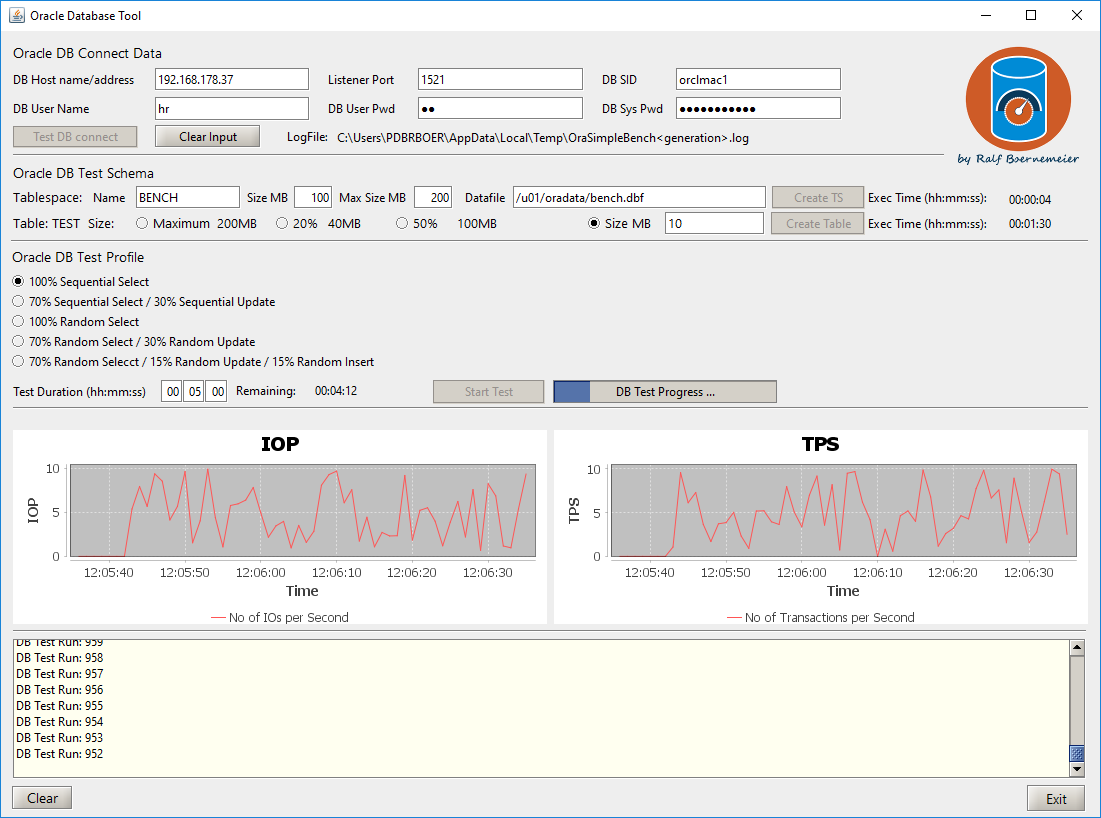1101x818 pixels.
Task: Click tablespace Exec Time 00:00:04
Action: (1029, 199)
